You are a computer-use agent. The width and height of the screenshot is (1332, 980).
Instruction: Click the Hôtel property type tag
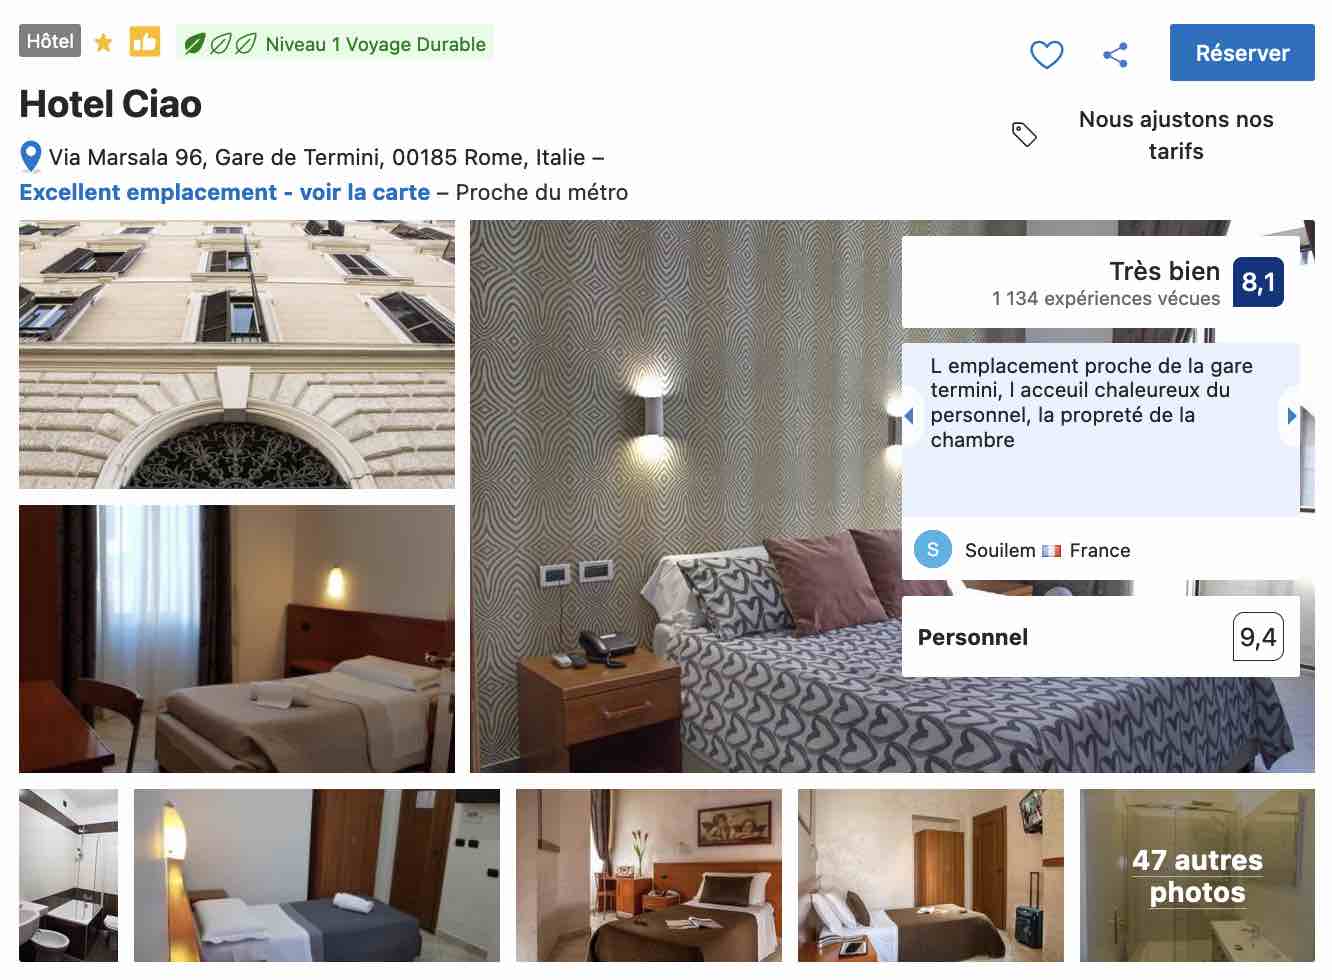[x=50, y=41]
